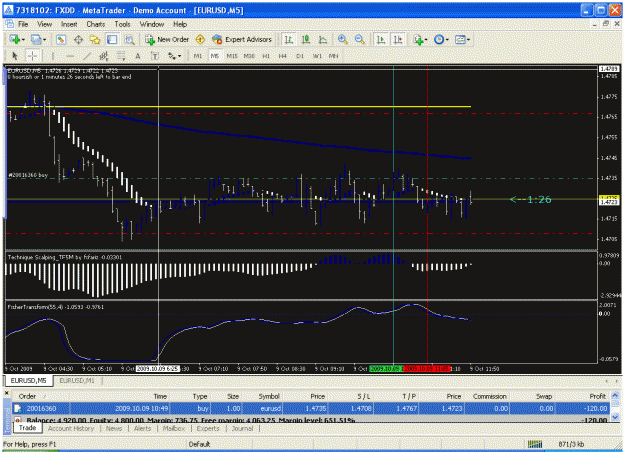This screenshot has width=625, height=452.
Task: Switch to M15 timeframe
Action: tap(232, 56)
